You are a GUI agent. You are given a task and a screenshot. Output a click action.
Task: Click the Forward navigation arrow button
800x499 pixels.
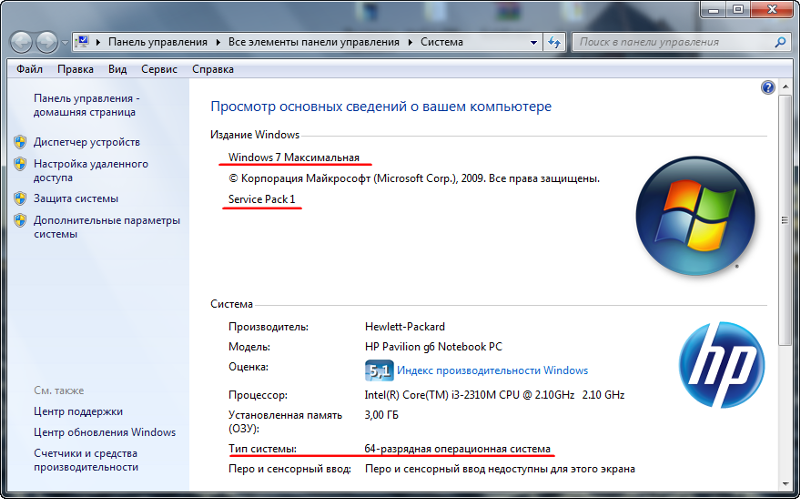[47, 42]
